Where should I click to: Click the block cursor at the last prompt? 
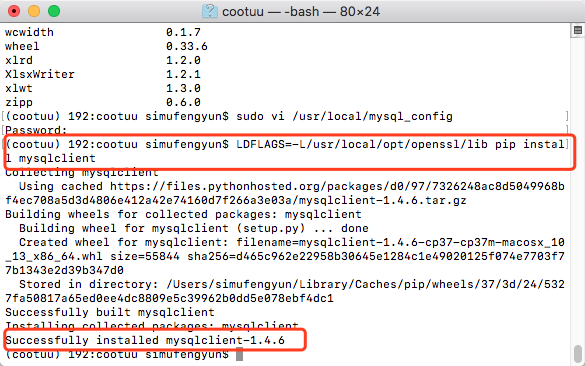coord(240,354)
